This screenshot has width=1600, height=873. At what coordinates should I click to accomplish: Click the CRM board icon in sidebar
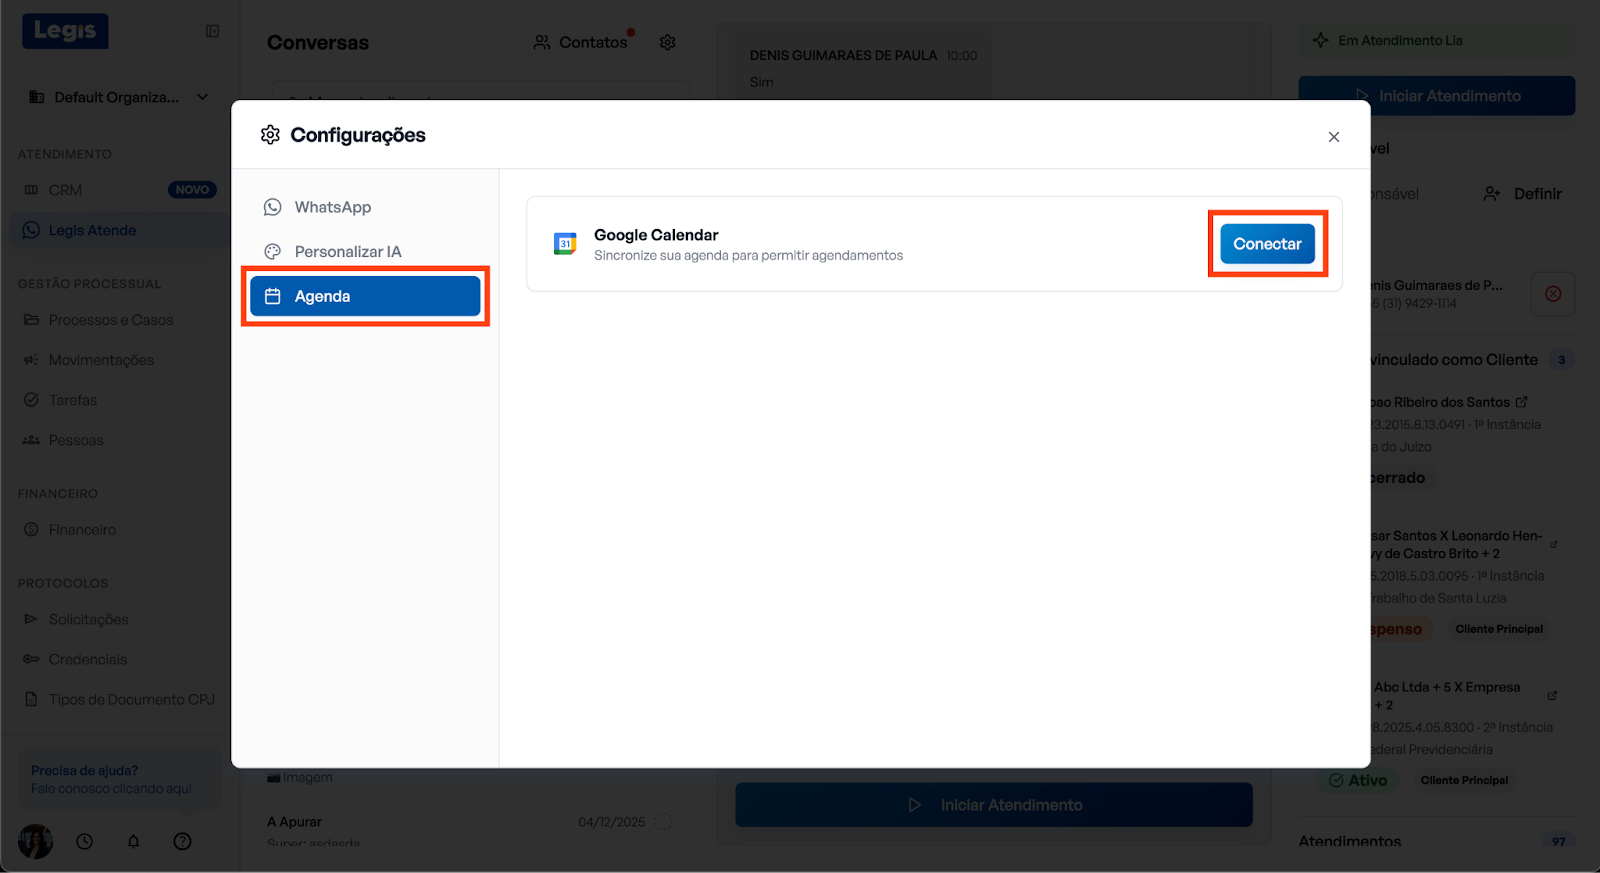pos(31,190)
